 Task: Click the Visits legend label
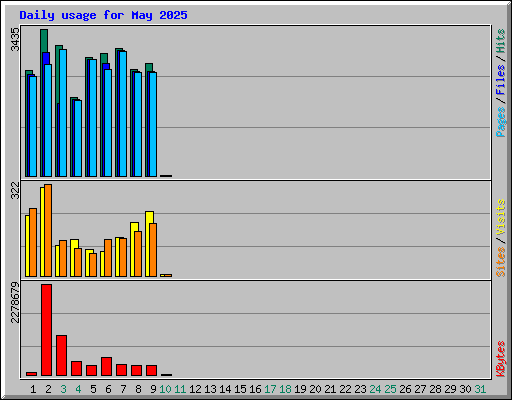(500, 217)
